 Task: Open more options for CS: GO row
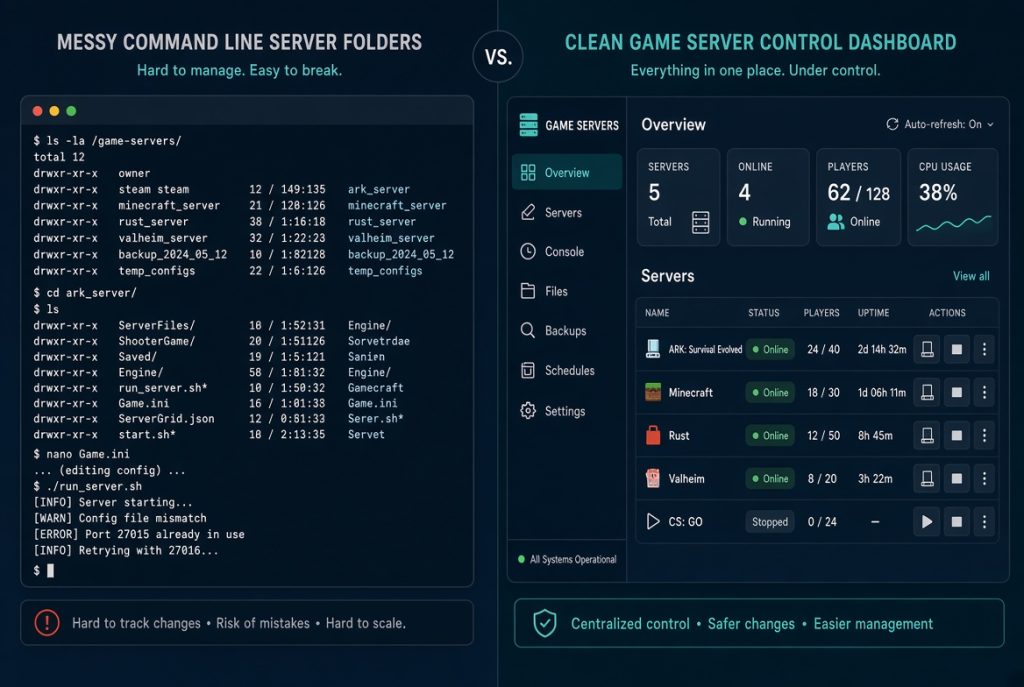pos(984,522)
